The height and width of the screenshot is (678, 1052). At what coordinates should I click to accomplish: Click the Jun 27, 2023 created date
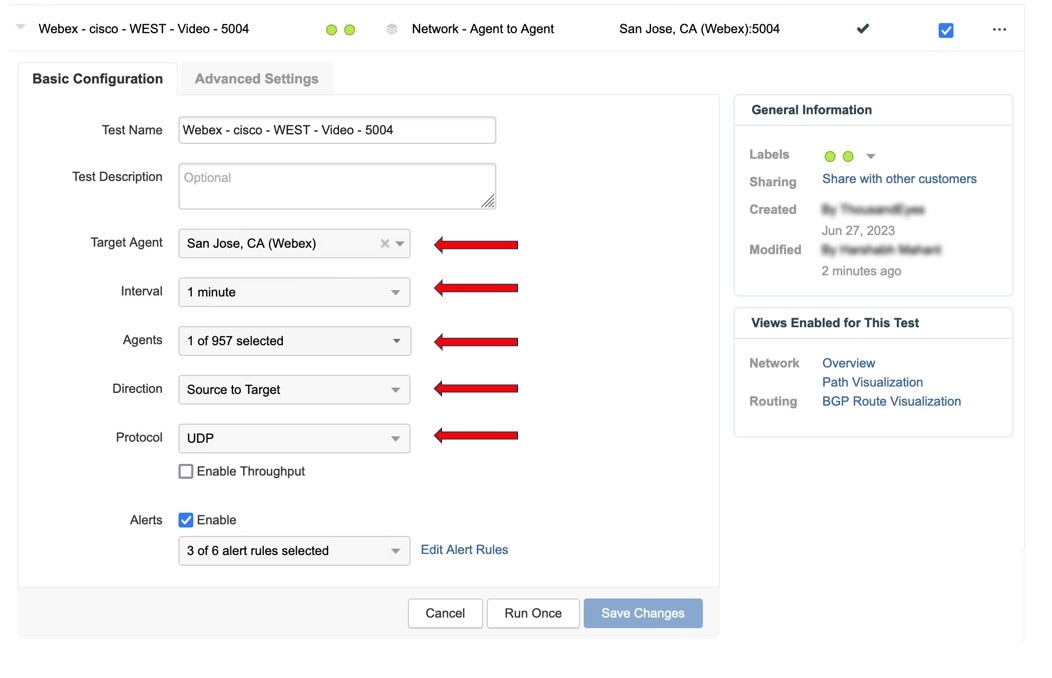pos(858,231)
